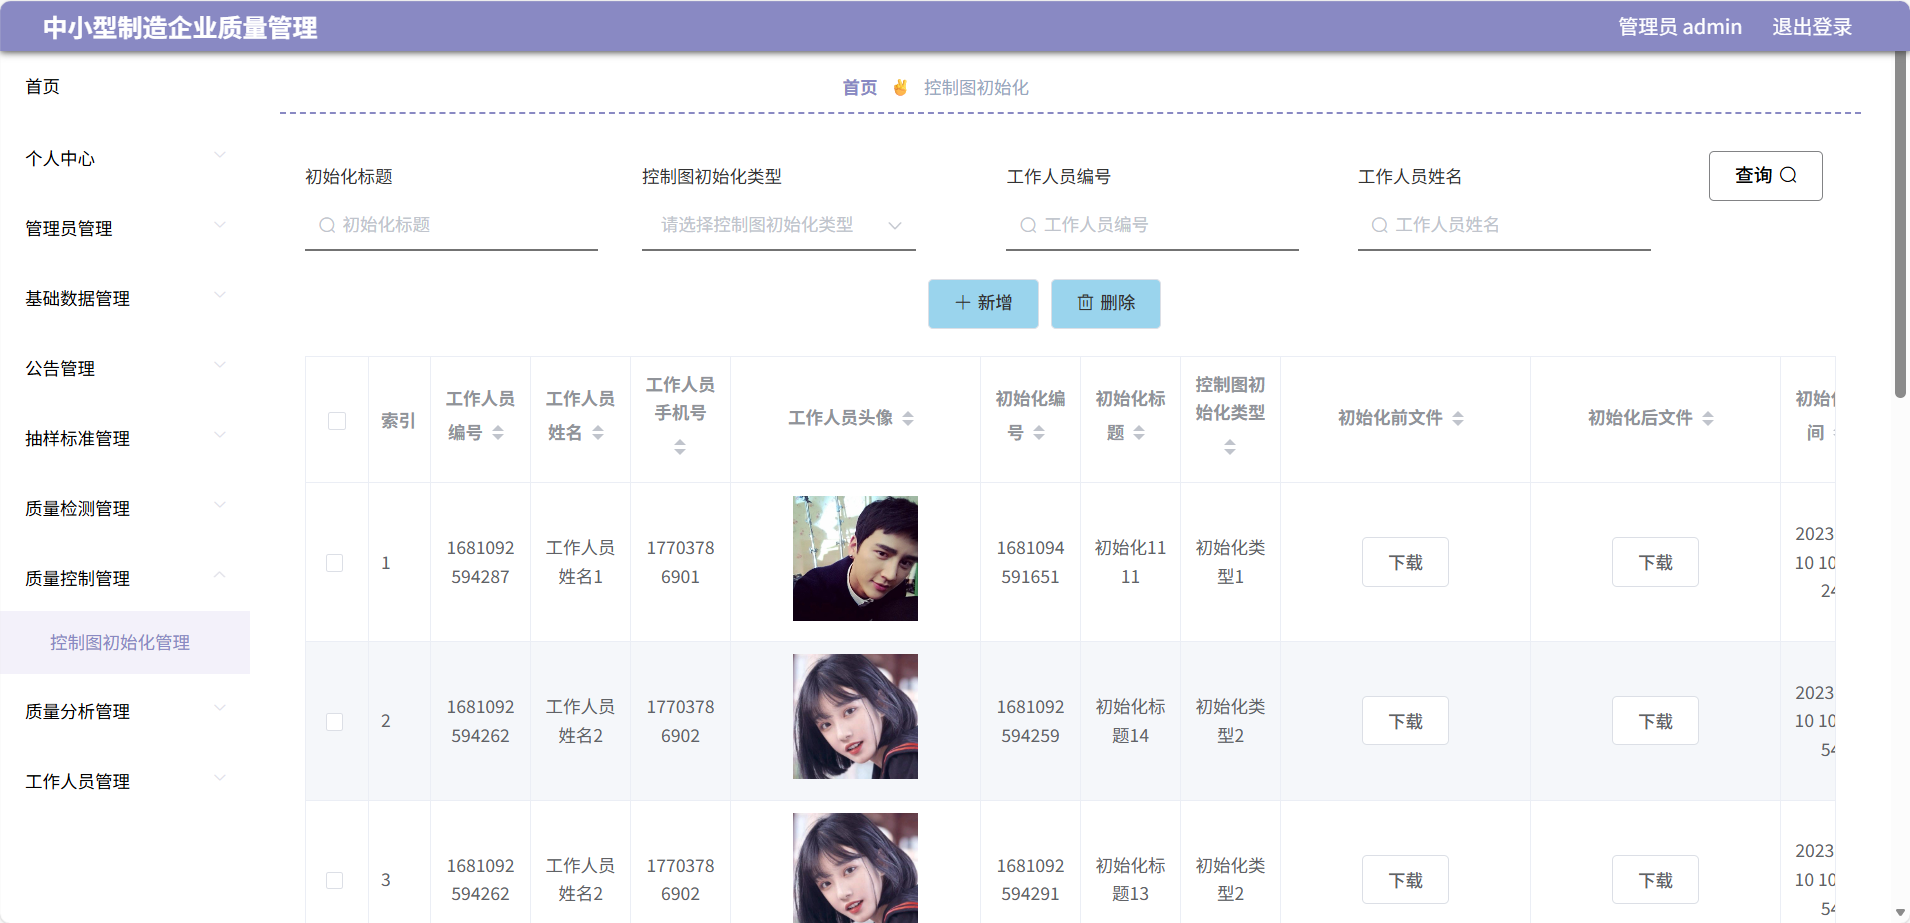Click search icon in 初始化标题 field
This screenshot has width=1910, height=923.
coord(327,225)
